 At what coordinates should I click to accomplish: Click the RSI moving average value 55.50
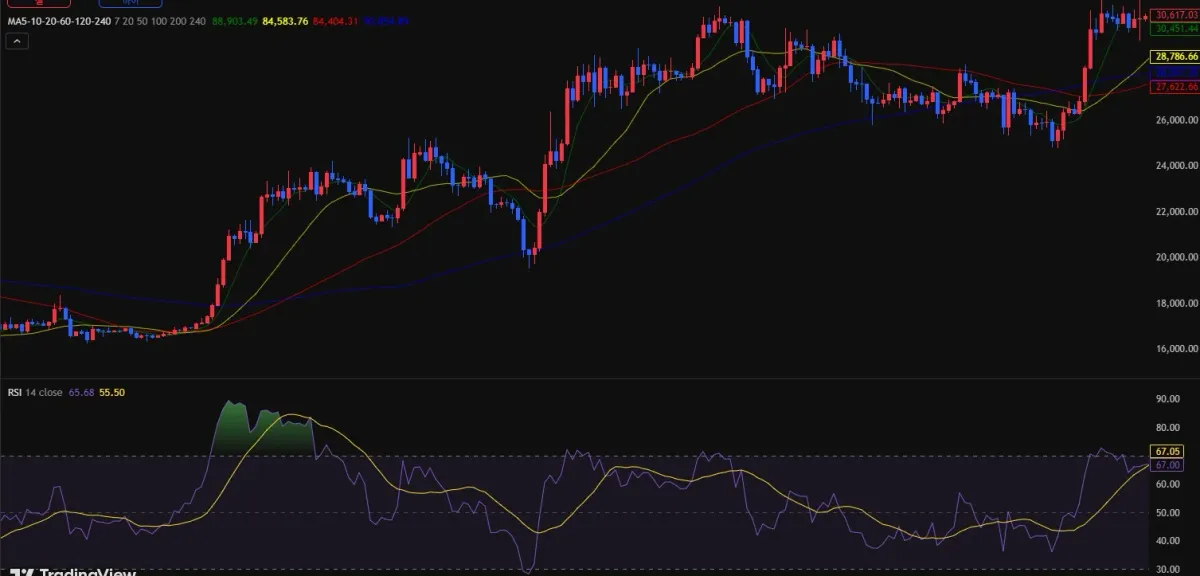point(112,393)
